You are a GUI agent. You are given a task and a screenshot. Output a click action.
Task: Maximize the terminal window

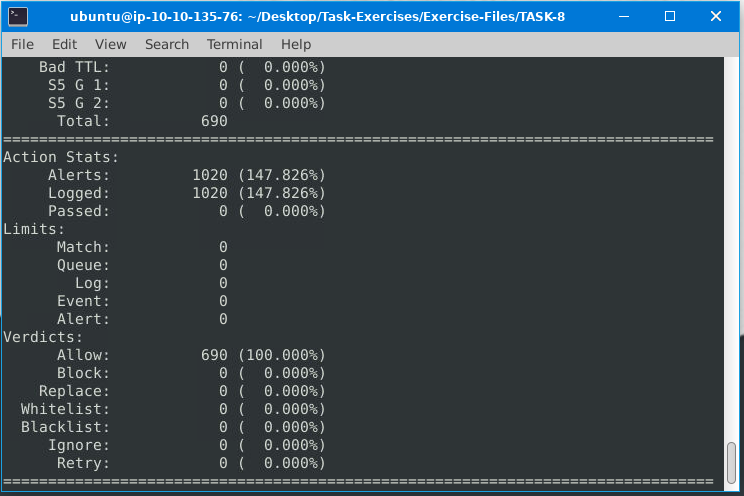[x=670, y=16]
